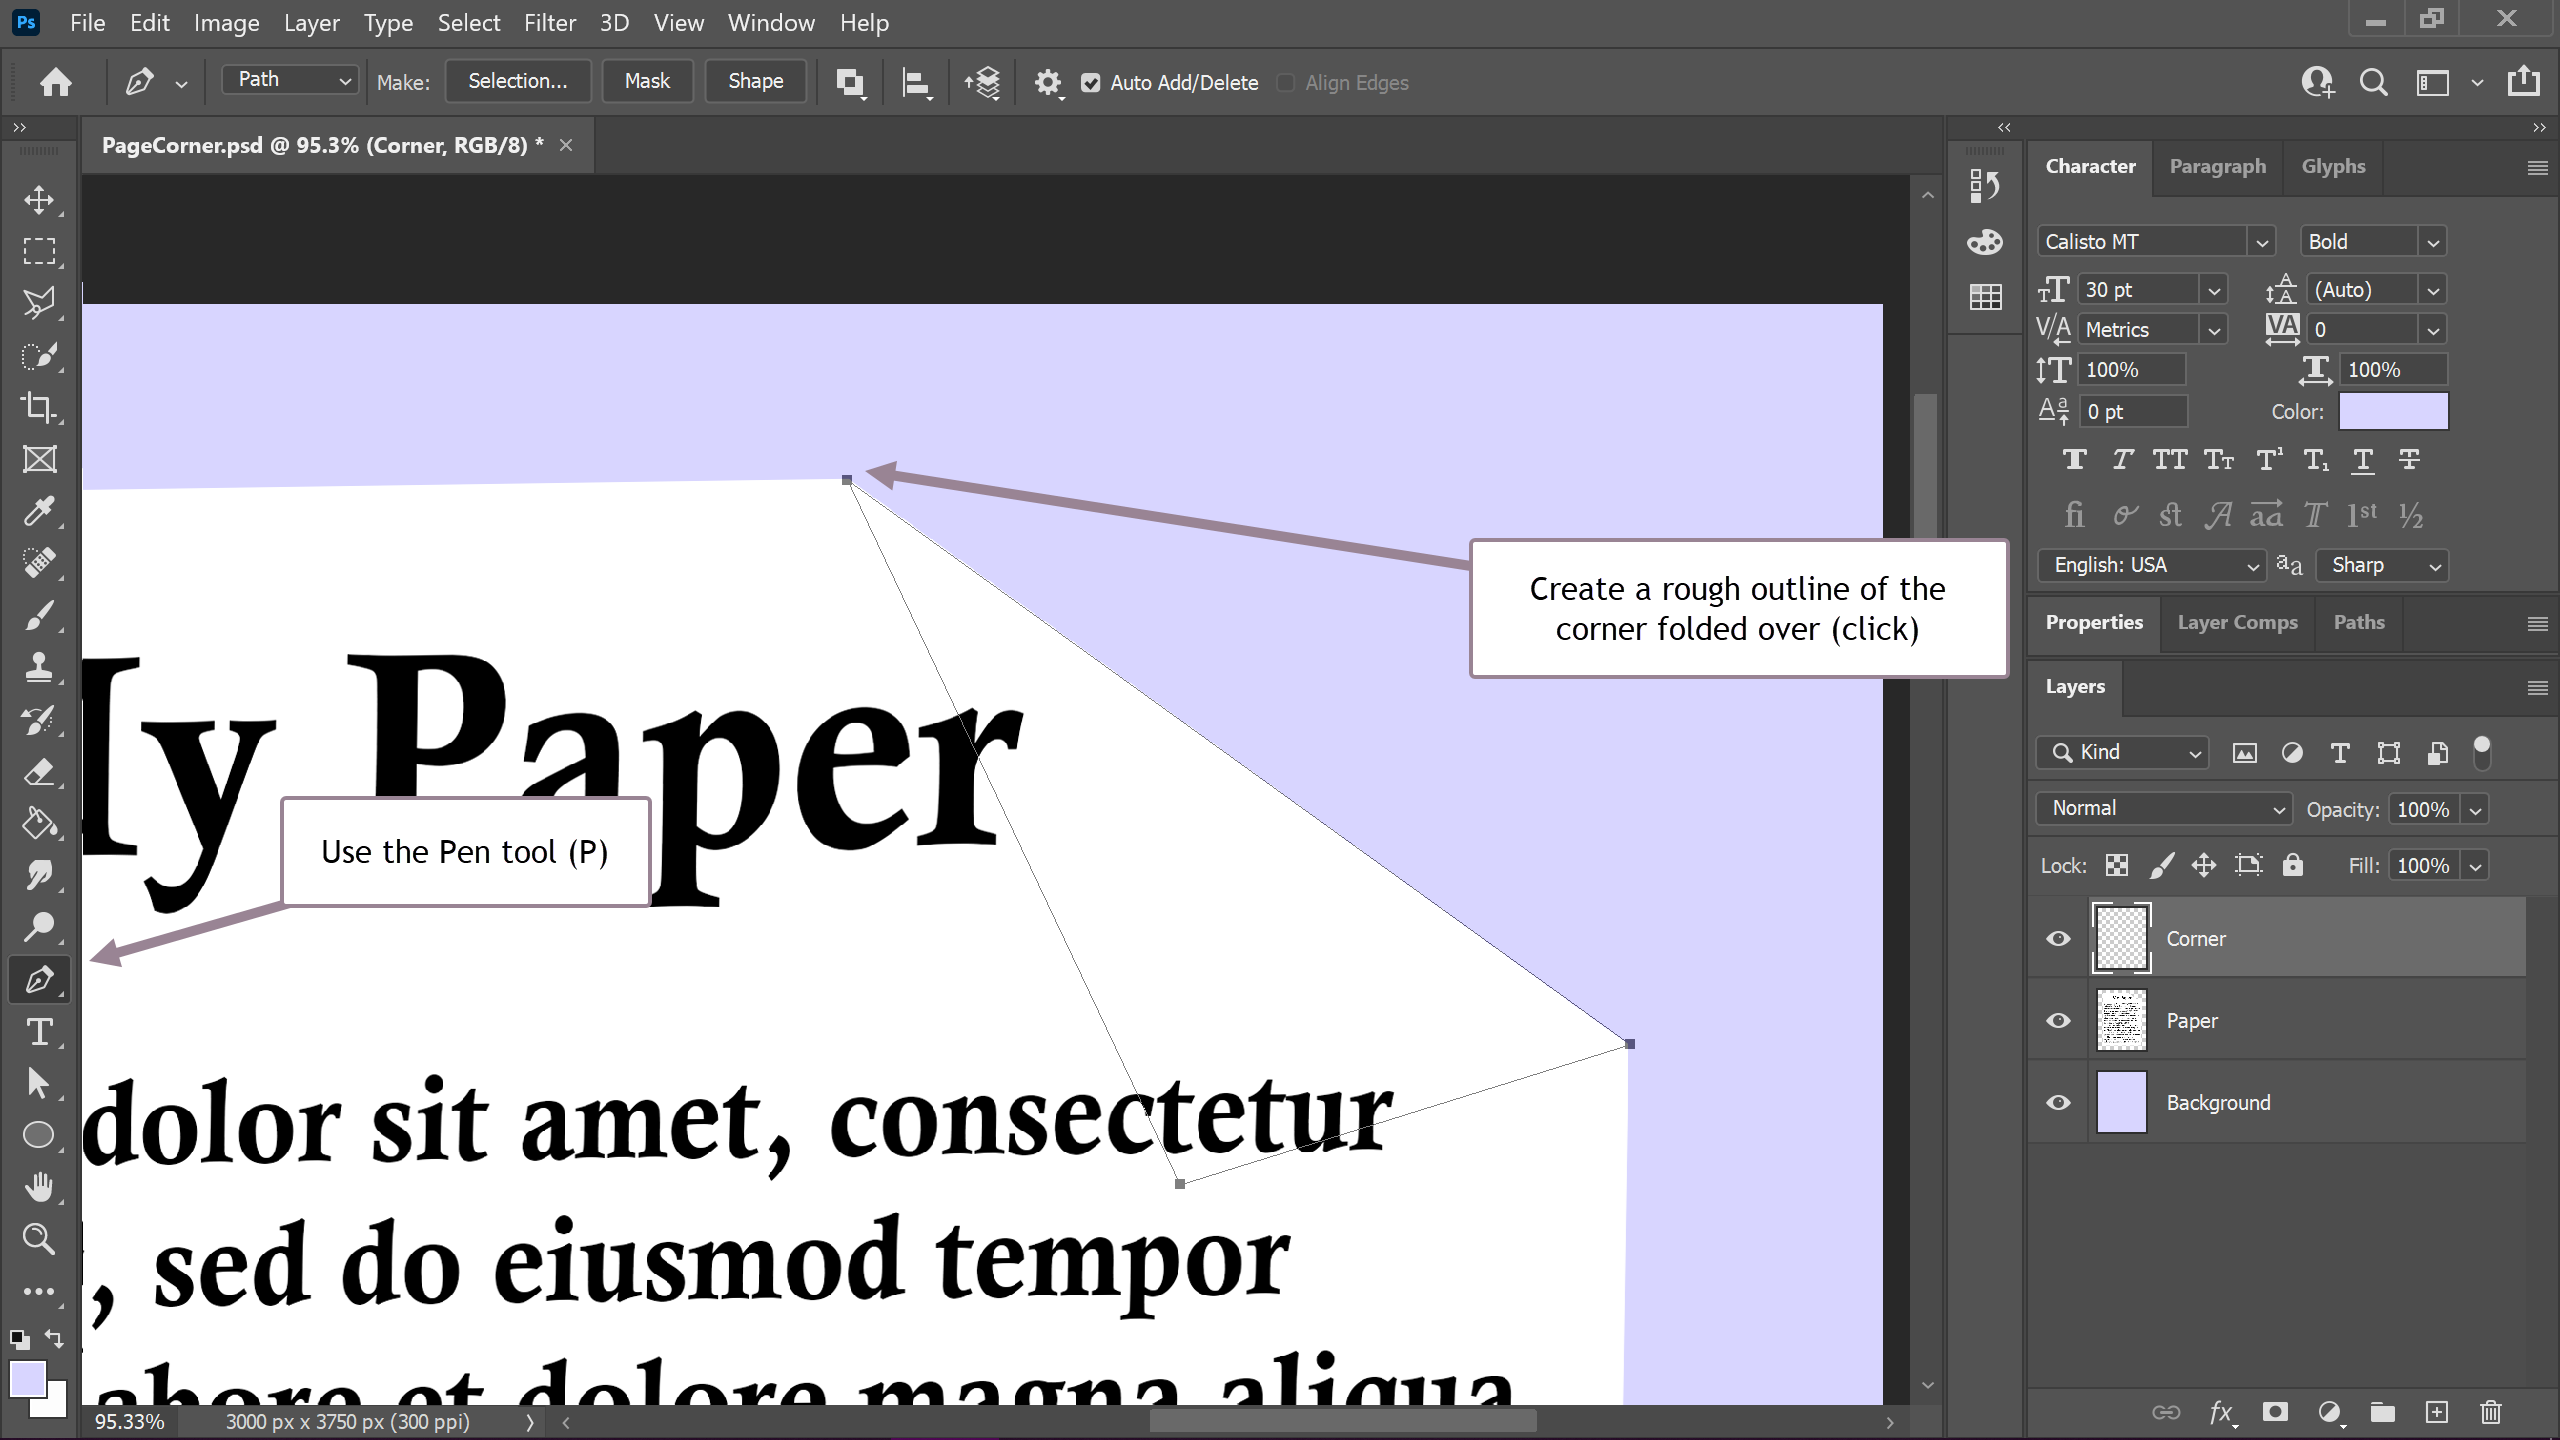This screenshot has width=2560, height=1440.
Task: Hide the Paper layer
Action: tap(2058, 1021)
